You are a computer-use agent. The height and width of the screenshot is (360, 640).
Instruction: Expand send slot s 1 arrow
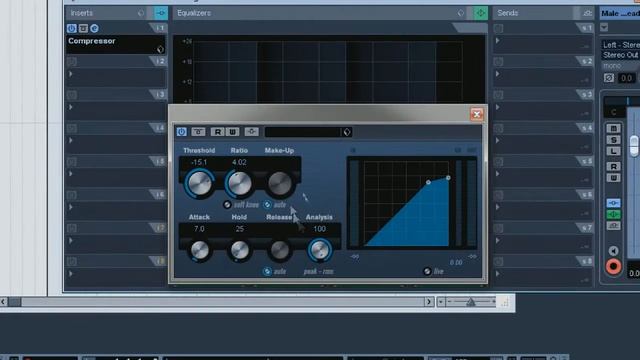pos(498,40)
